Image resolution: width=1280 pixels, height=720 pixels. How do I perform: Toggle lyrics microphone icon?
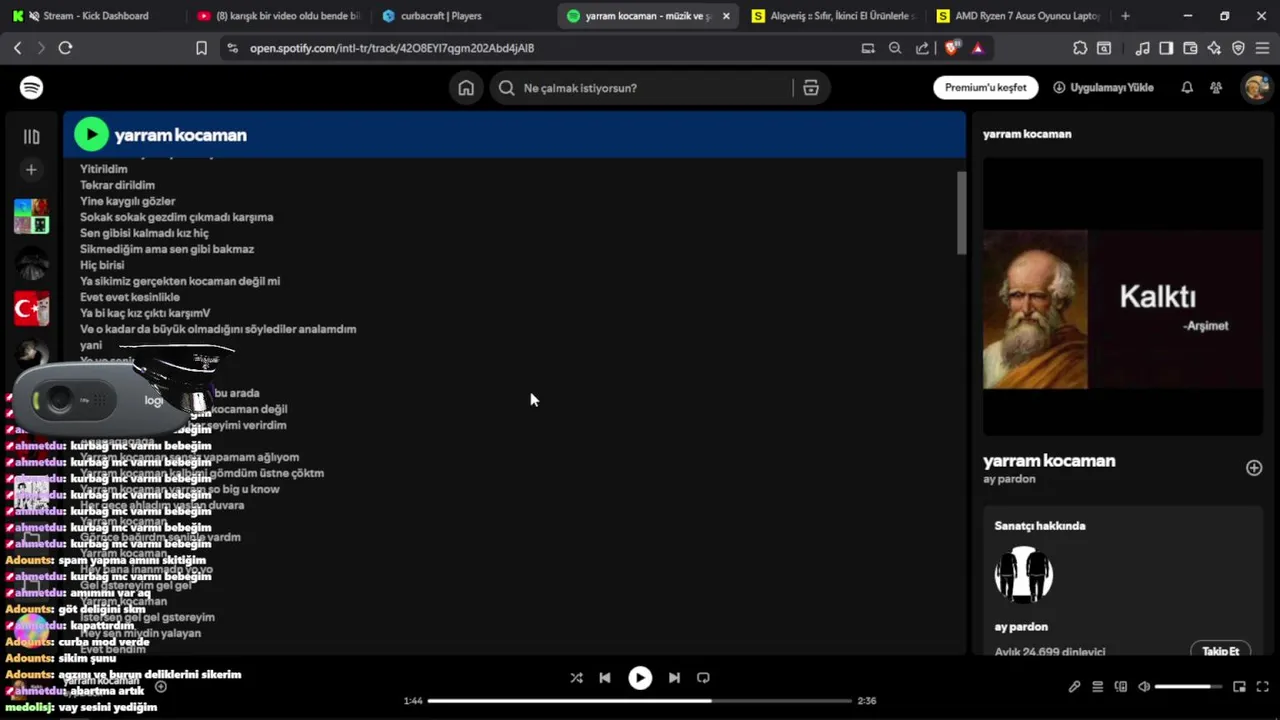(1074, 687)
